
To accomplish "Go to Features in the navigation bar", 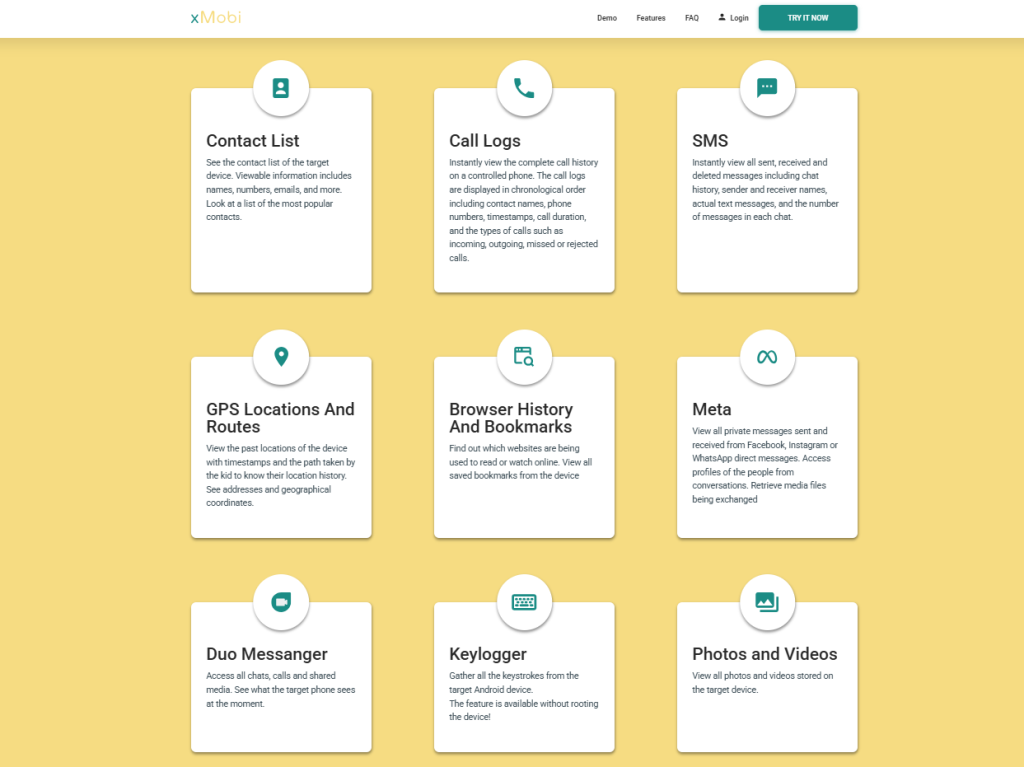I will point(651,18).
